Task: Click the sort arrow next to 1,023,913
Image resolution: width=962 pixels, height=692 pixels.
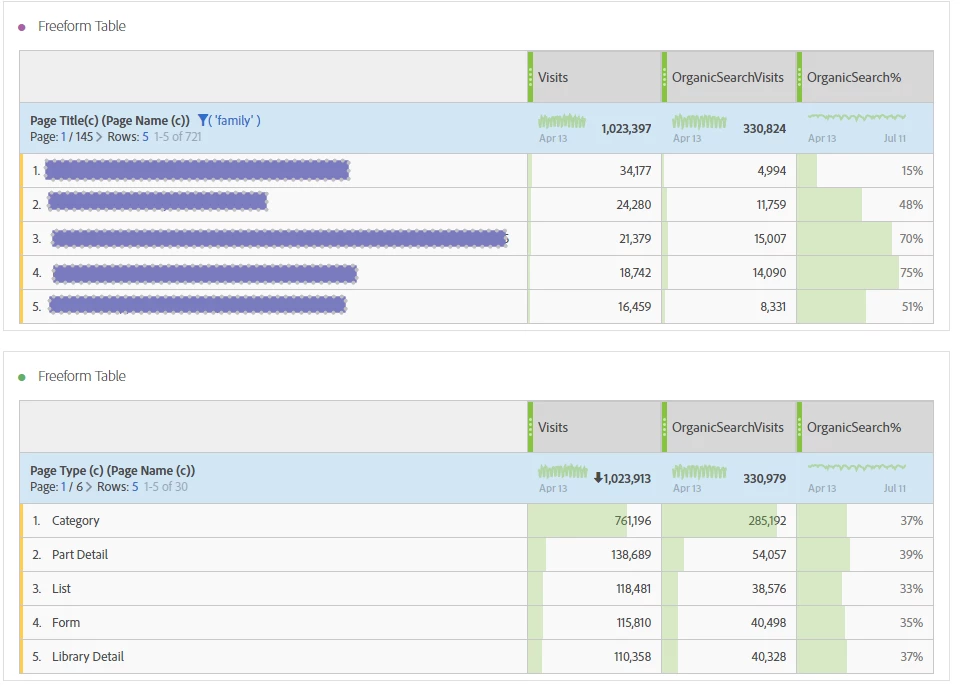Action: coord(598,477)
